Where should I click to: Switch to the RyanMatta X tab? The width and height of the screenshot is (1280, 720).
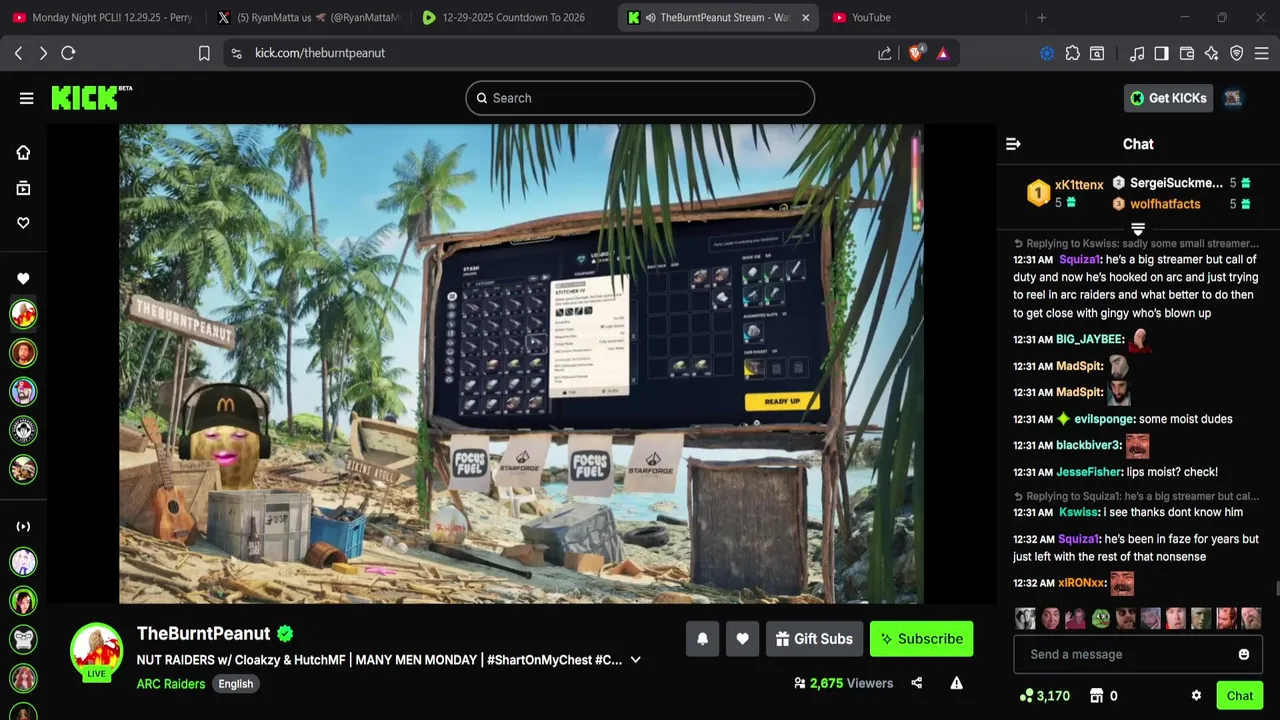310,17
